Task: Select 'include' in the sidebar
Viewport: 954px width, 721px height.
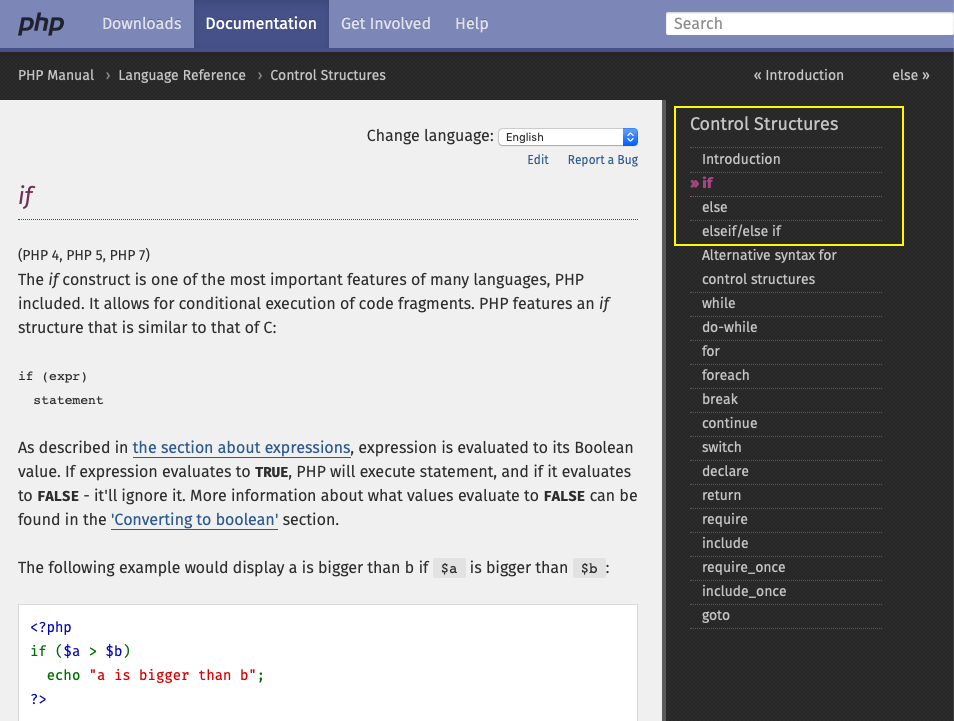Action: click(x=725, y=543)
